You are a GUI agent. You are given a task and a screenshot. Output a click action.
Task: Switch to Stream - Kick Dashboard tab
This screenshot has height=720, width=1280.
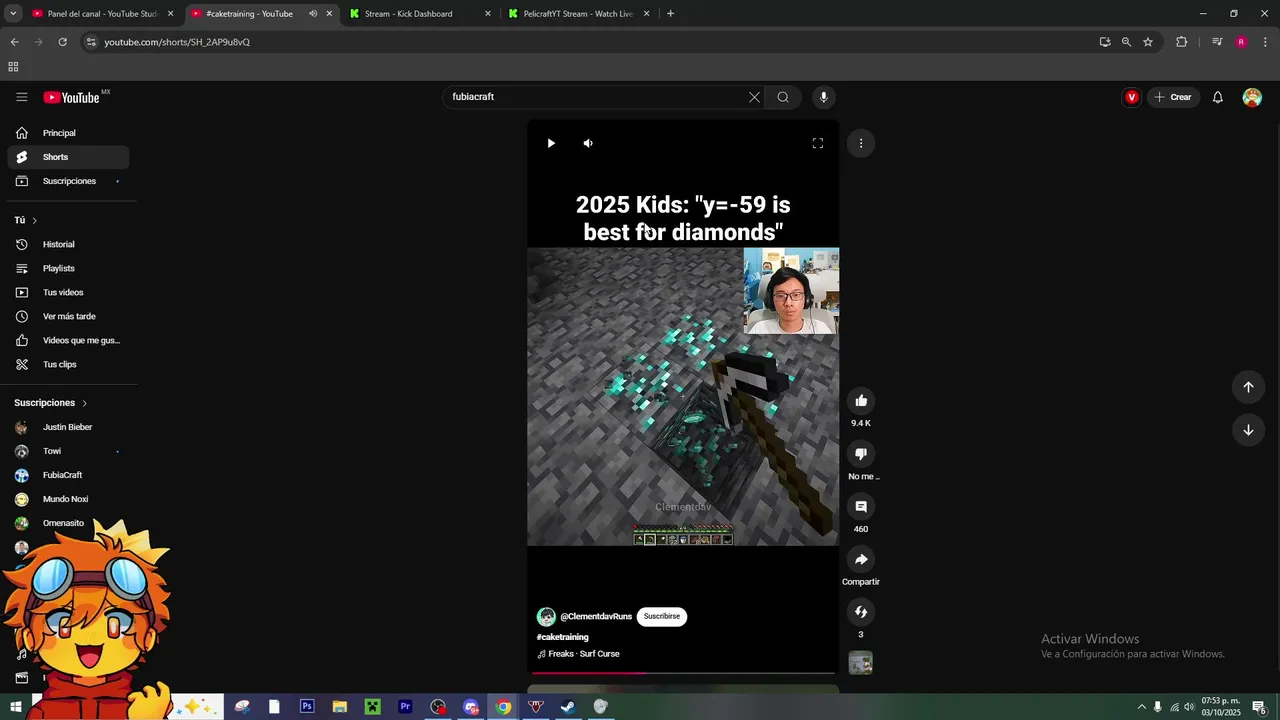(x=420, y=14)
